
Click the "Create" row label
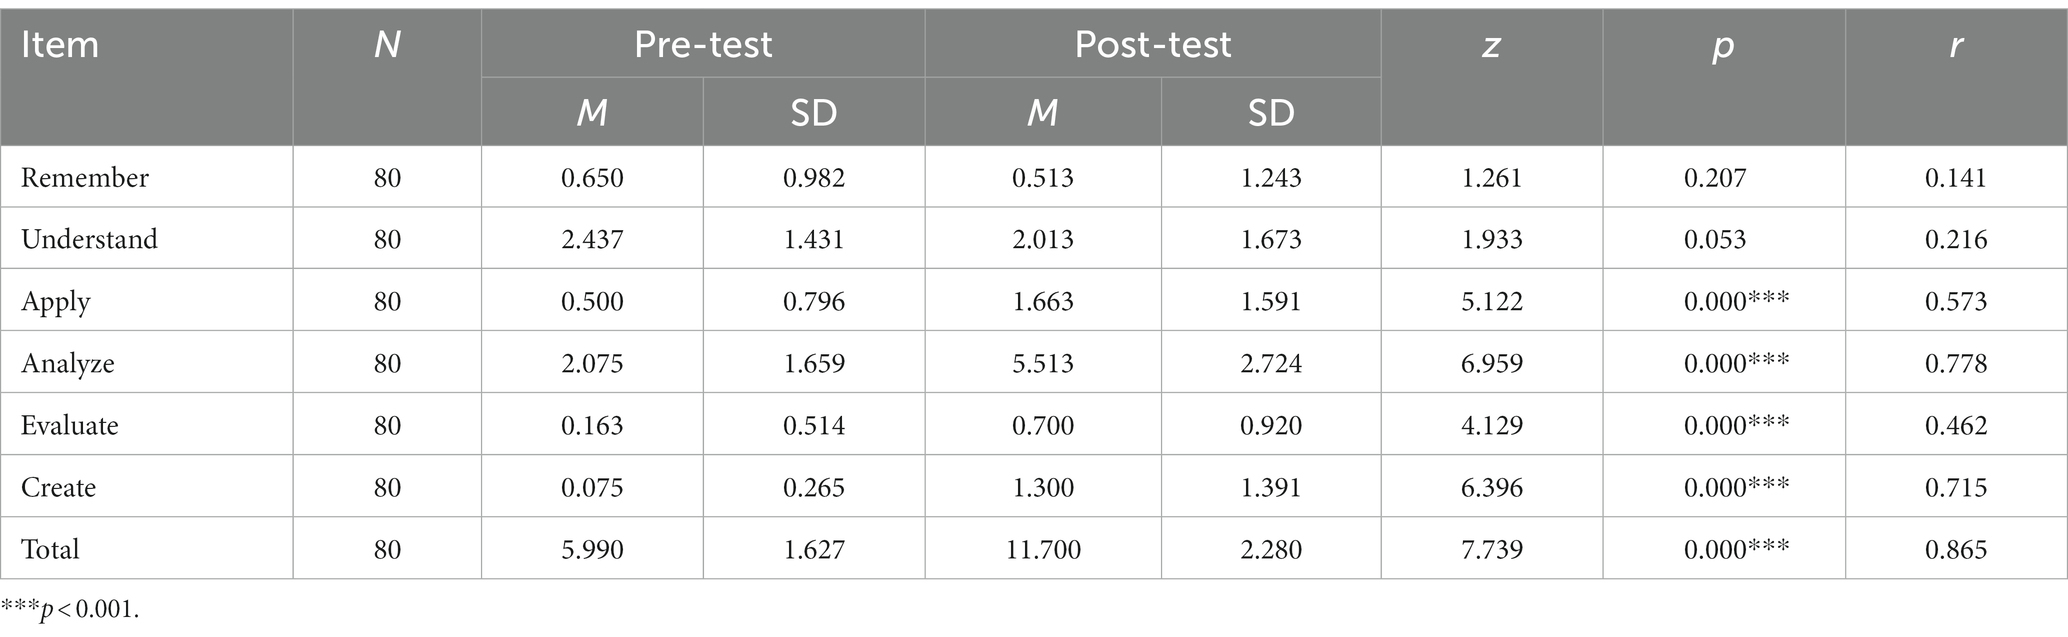(x=59, y=488)
